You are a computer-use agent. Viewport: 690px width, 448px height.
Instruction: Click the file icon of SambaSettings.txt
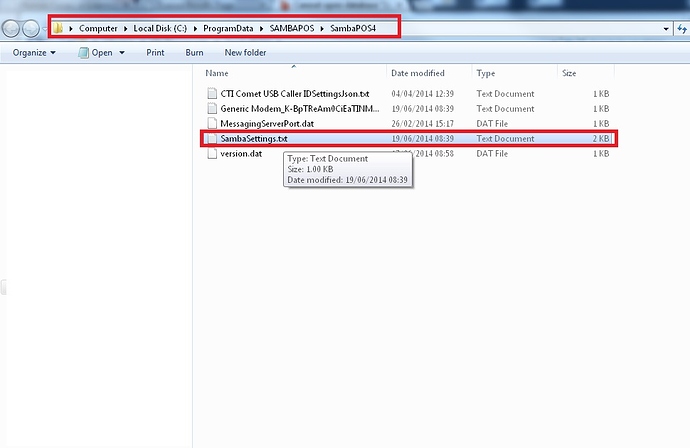(212, 138)
